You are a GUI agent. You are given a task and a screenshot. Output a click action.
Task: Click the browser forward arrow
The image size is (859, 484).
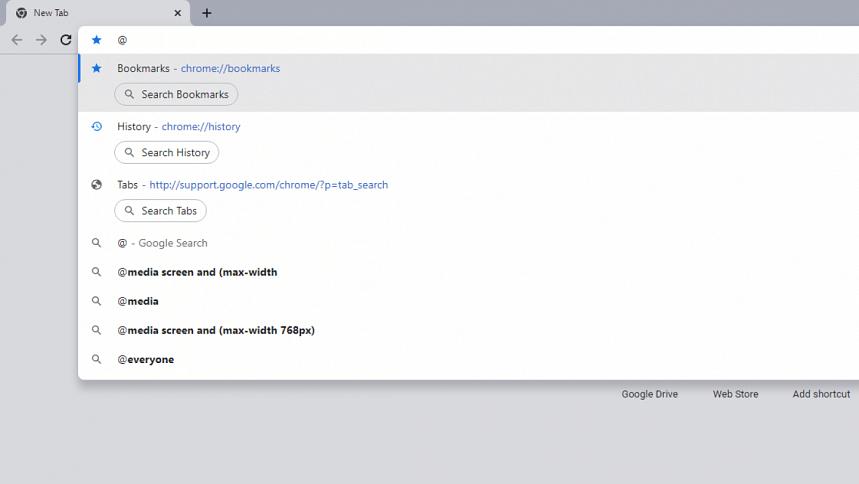pos(41,40)
